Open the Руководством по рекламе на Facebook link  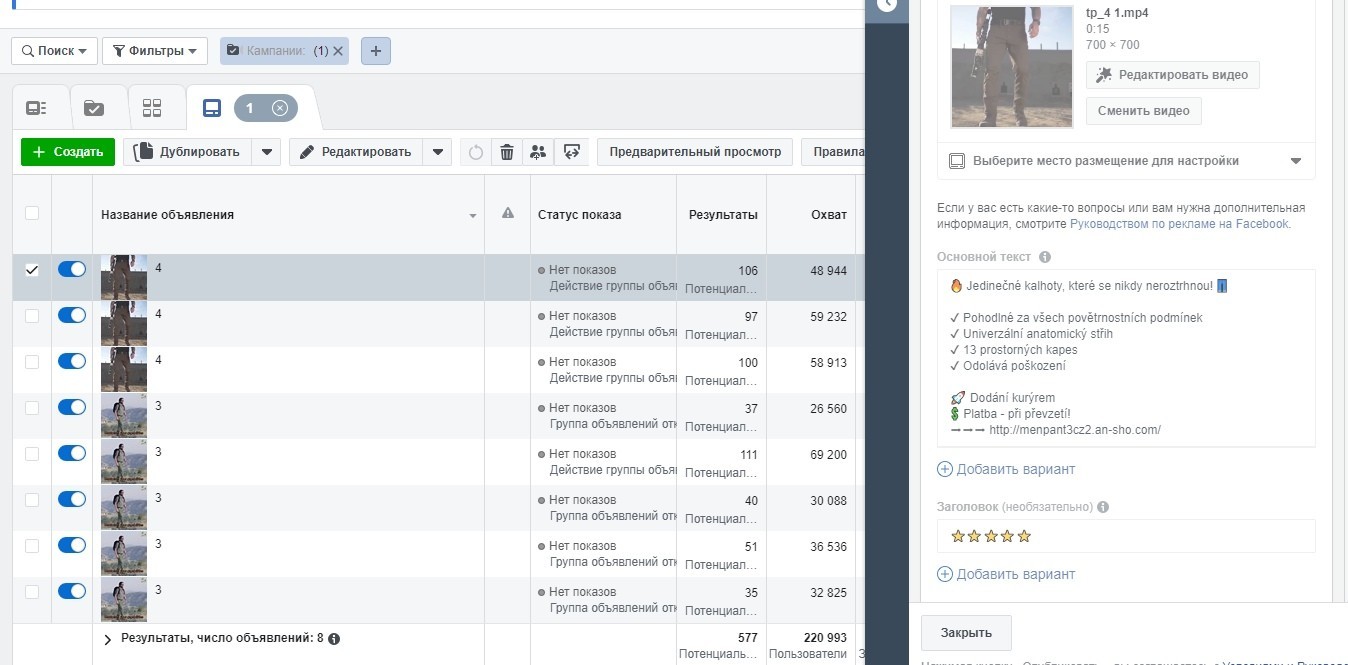pos(1179,224)
